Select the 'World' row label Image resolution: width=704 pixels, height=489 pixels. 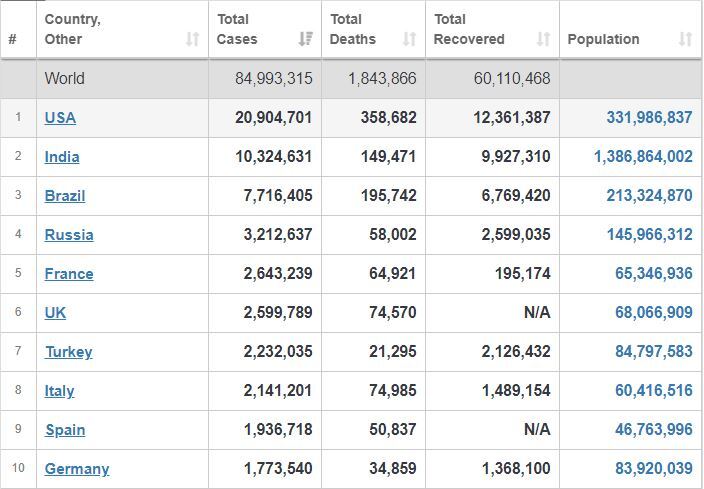(x=64, y=79)
